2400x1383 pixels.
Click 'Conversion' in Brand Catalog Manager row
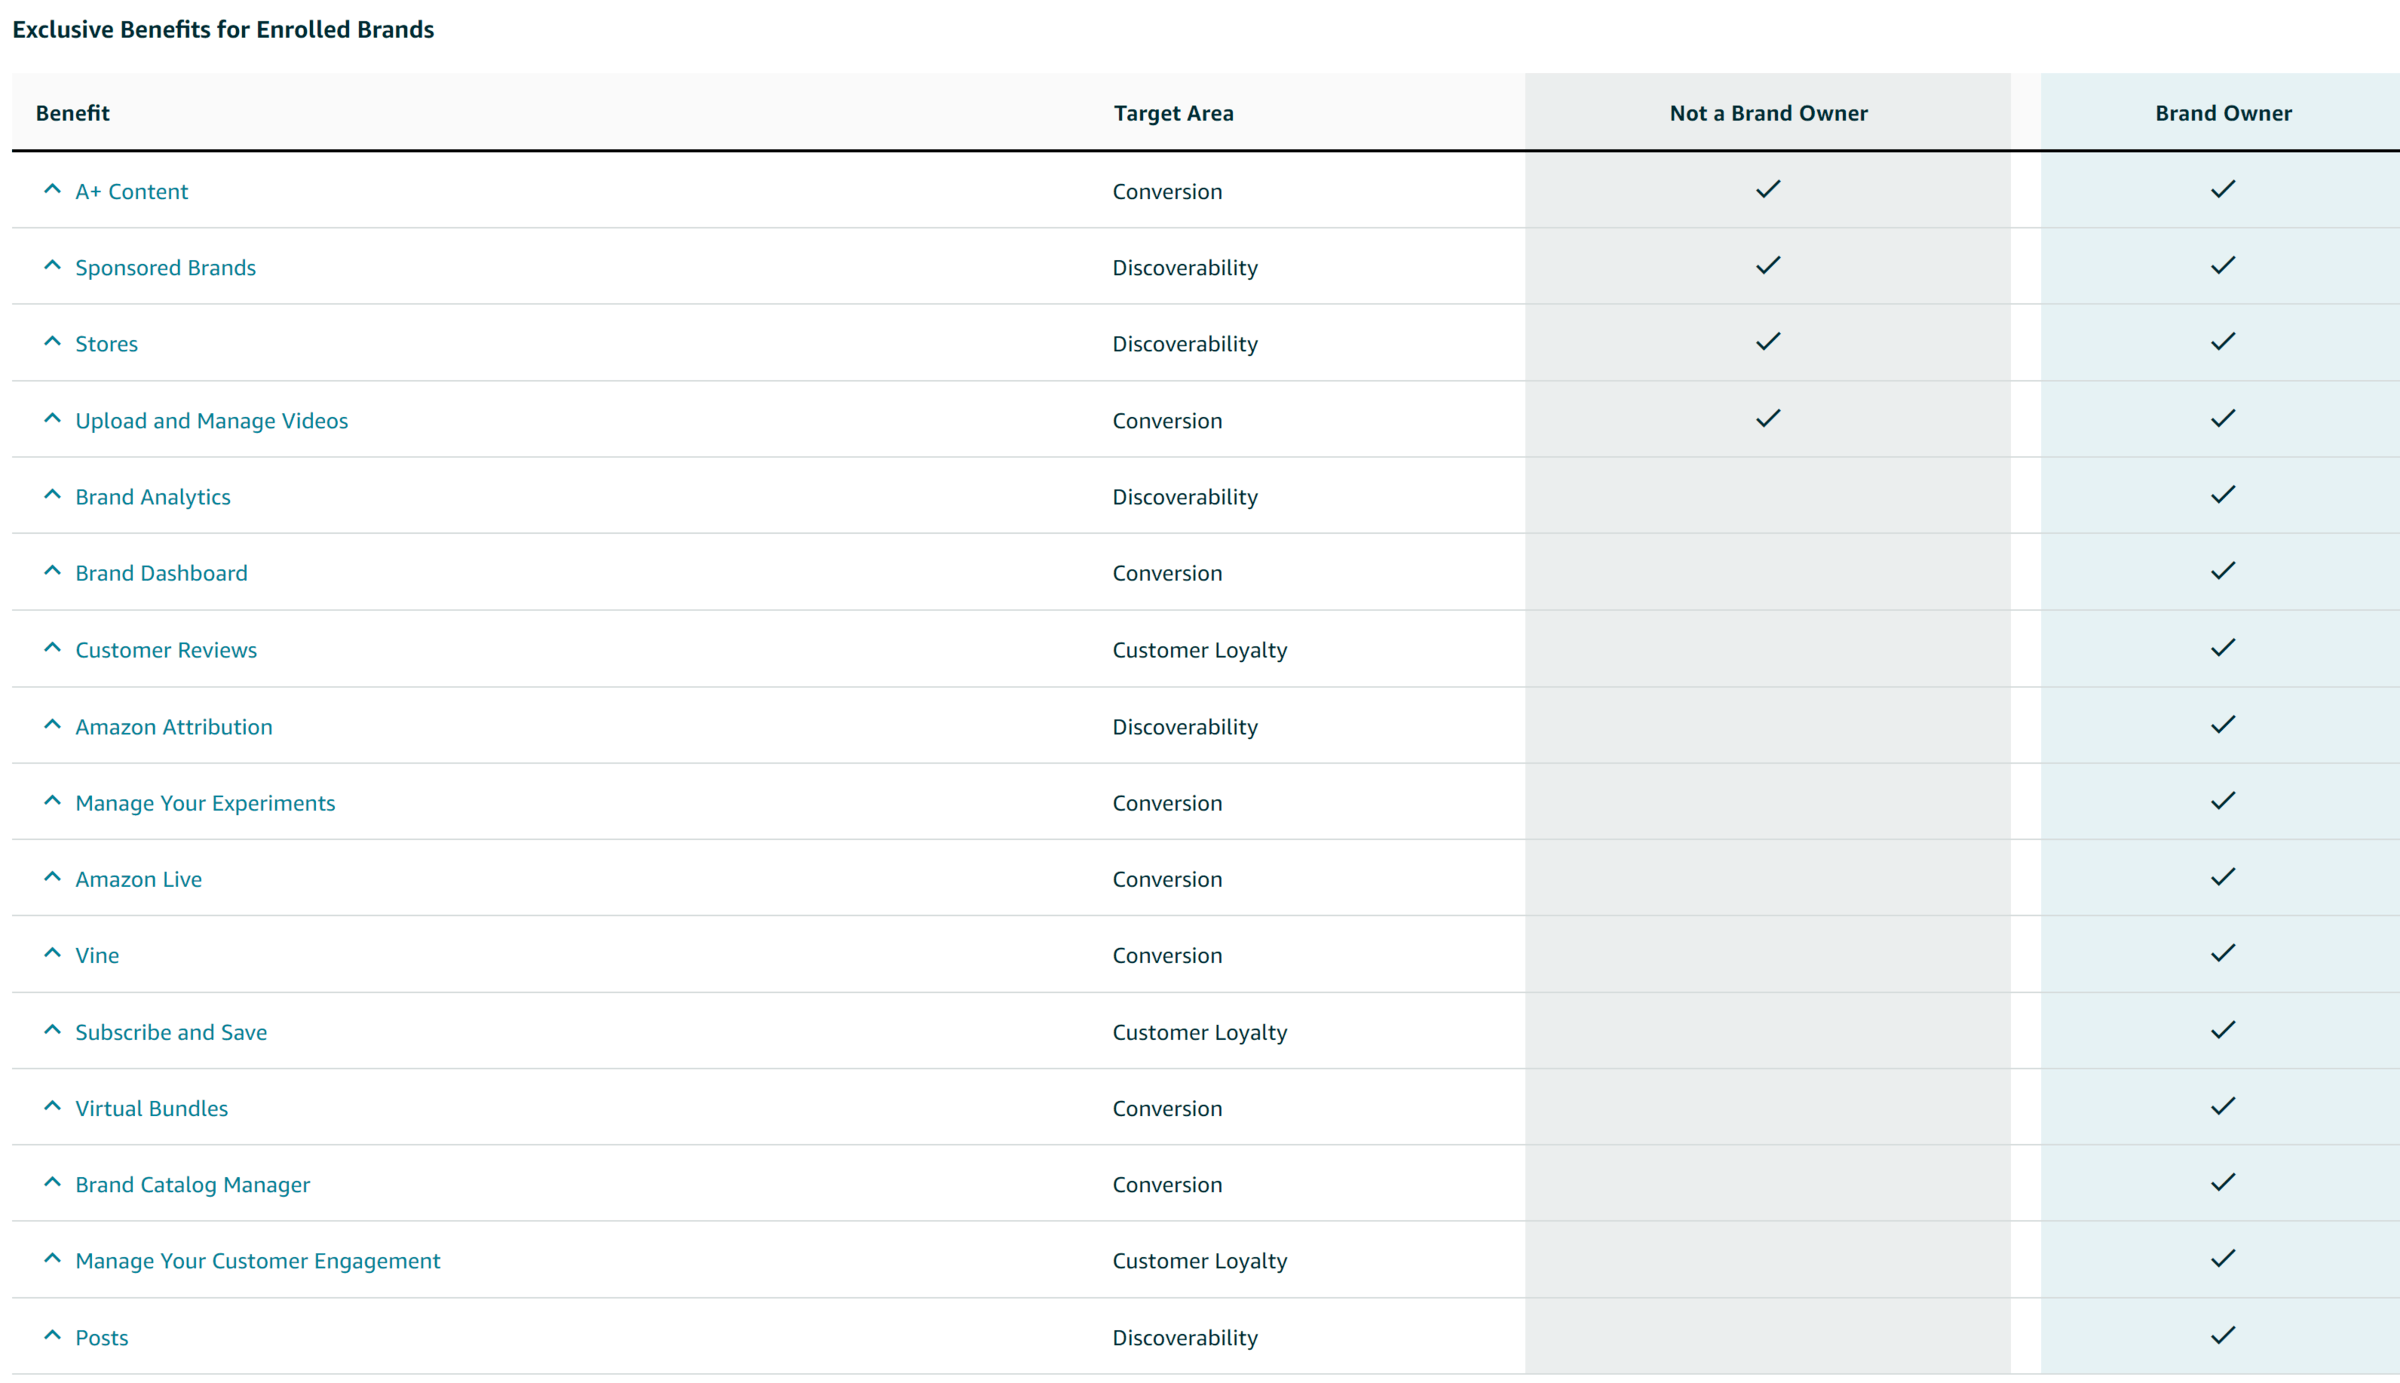(x=1167, y=1184)
